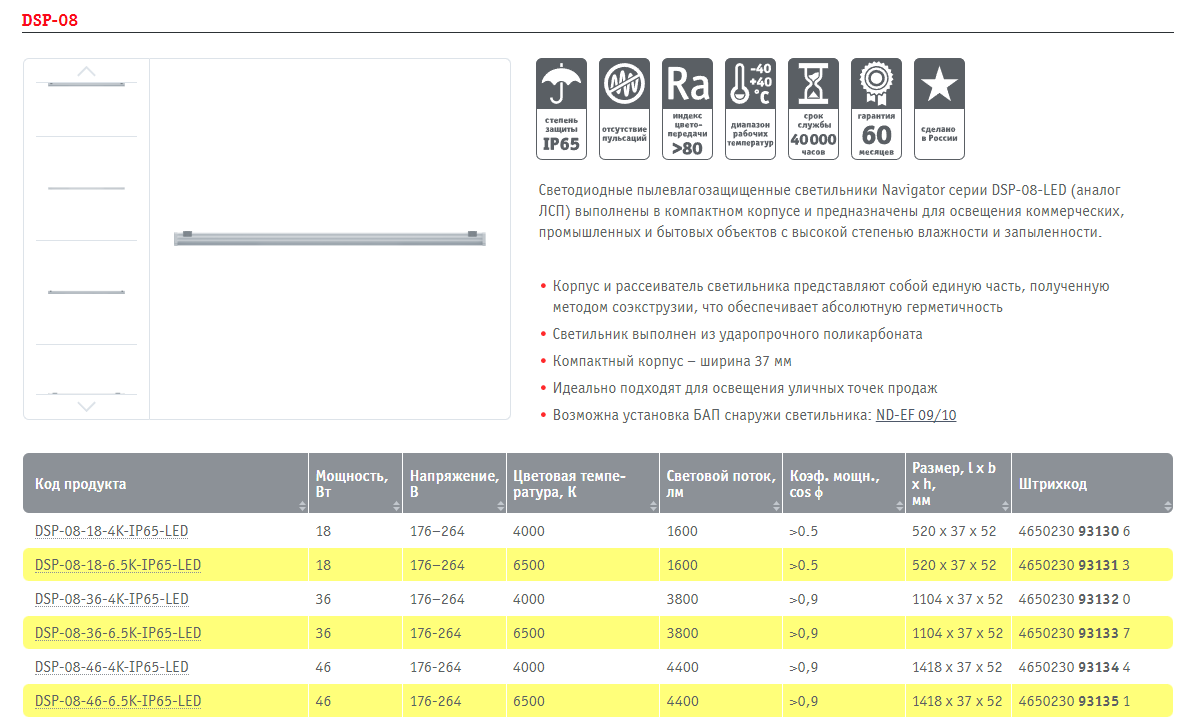Screen dimensions: 1195x722
Task: Click the DSP-08 section heading
Action: click(50, 20)
